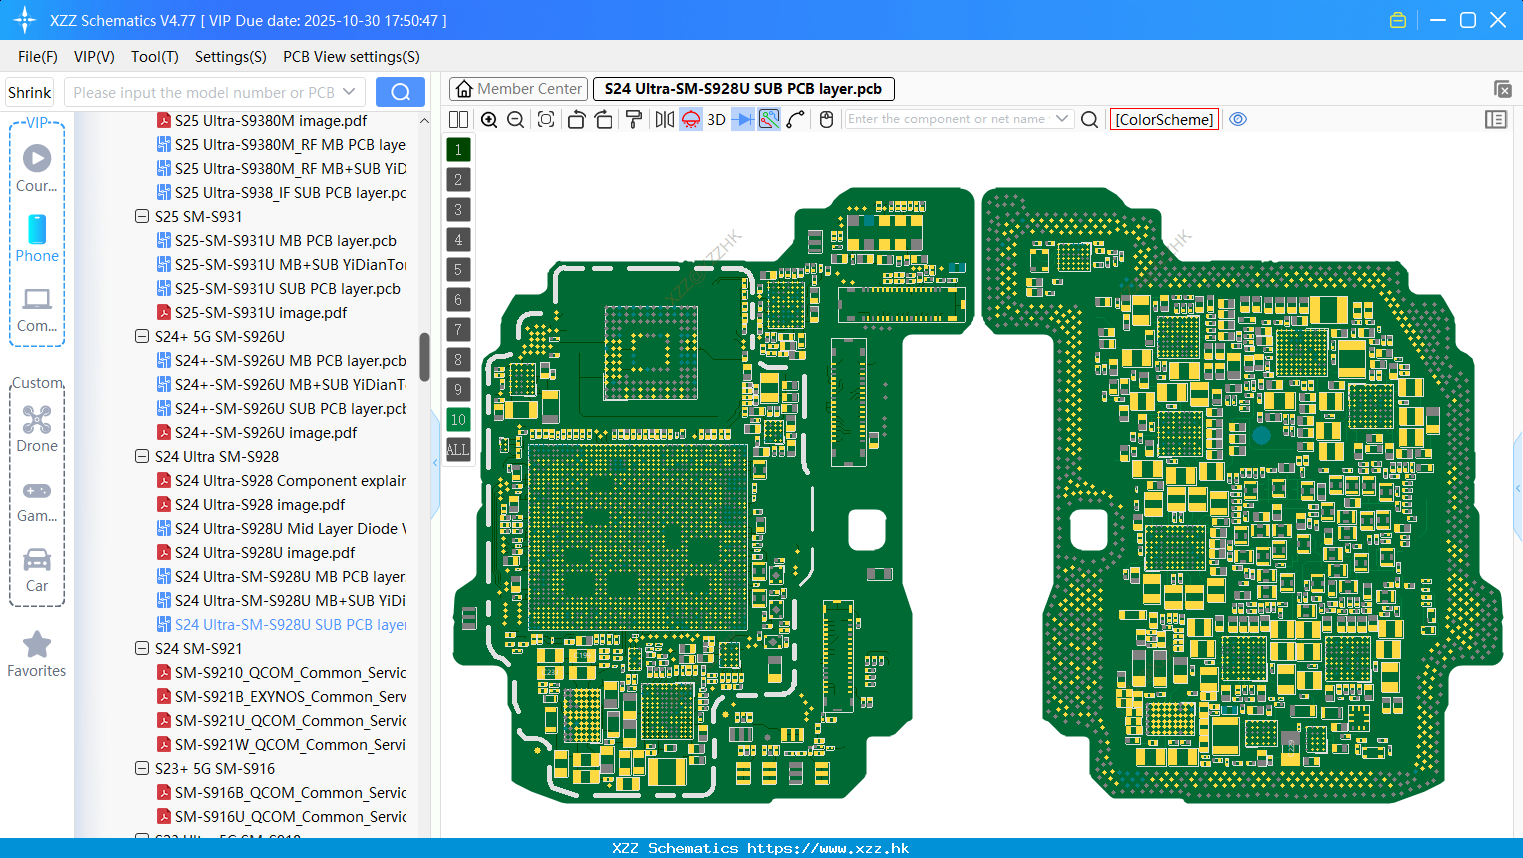Screen dimensions: 1523x858
Task: Select the Drone sidebar category
Action: pyautogui.click(x=37, y=429)
